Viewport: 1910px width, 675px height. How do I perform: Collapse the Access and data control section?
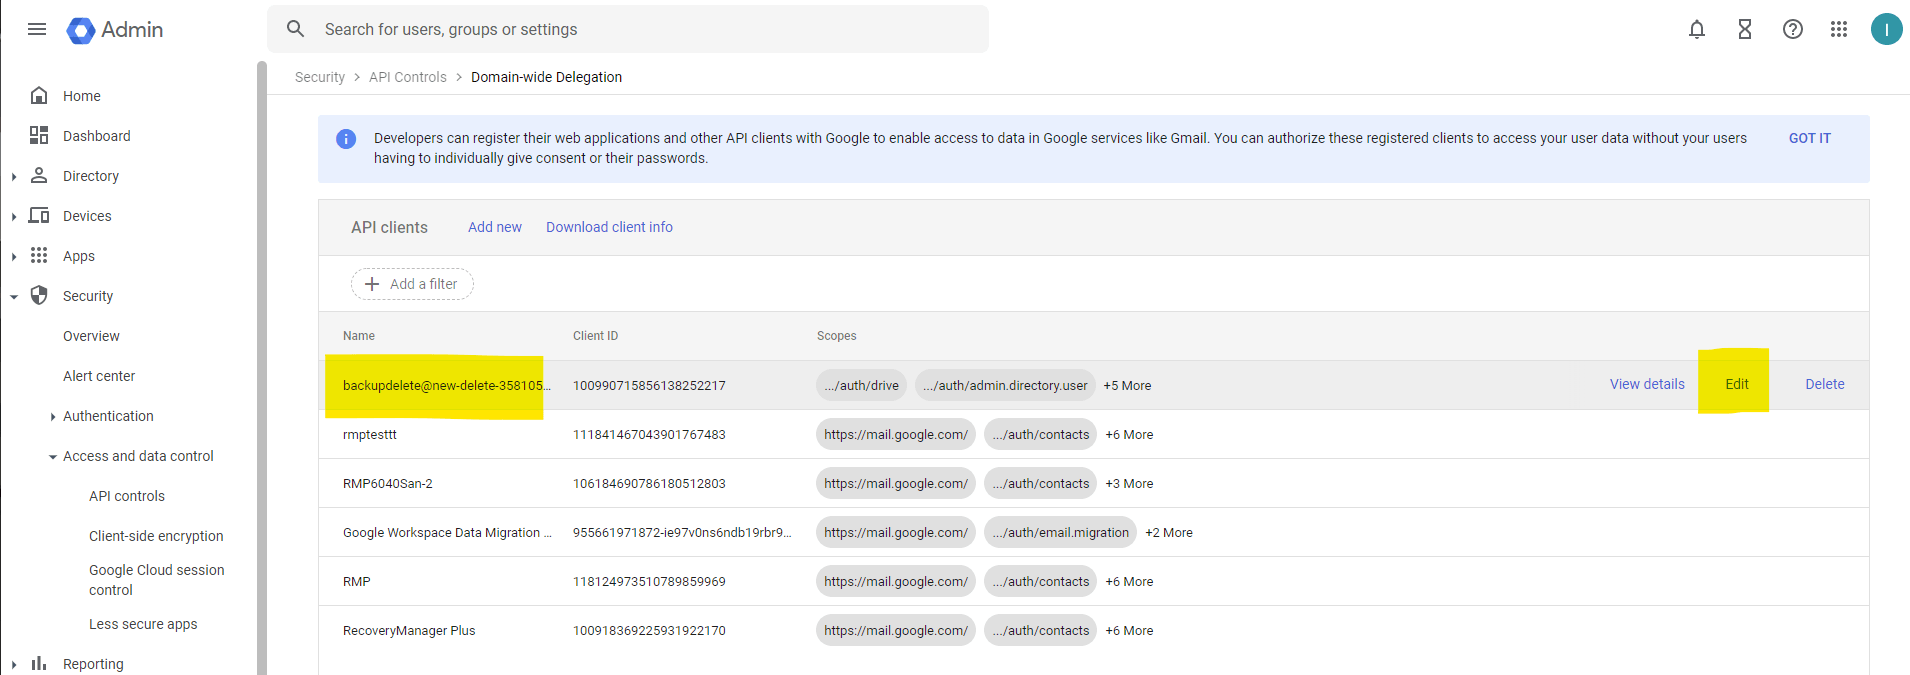coord(53,457)
